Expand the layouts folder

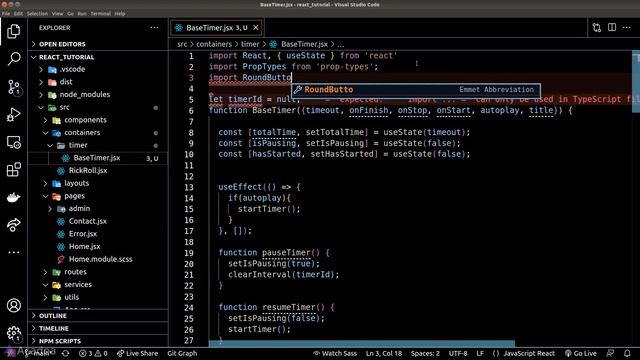point(98,183)
